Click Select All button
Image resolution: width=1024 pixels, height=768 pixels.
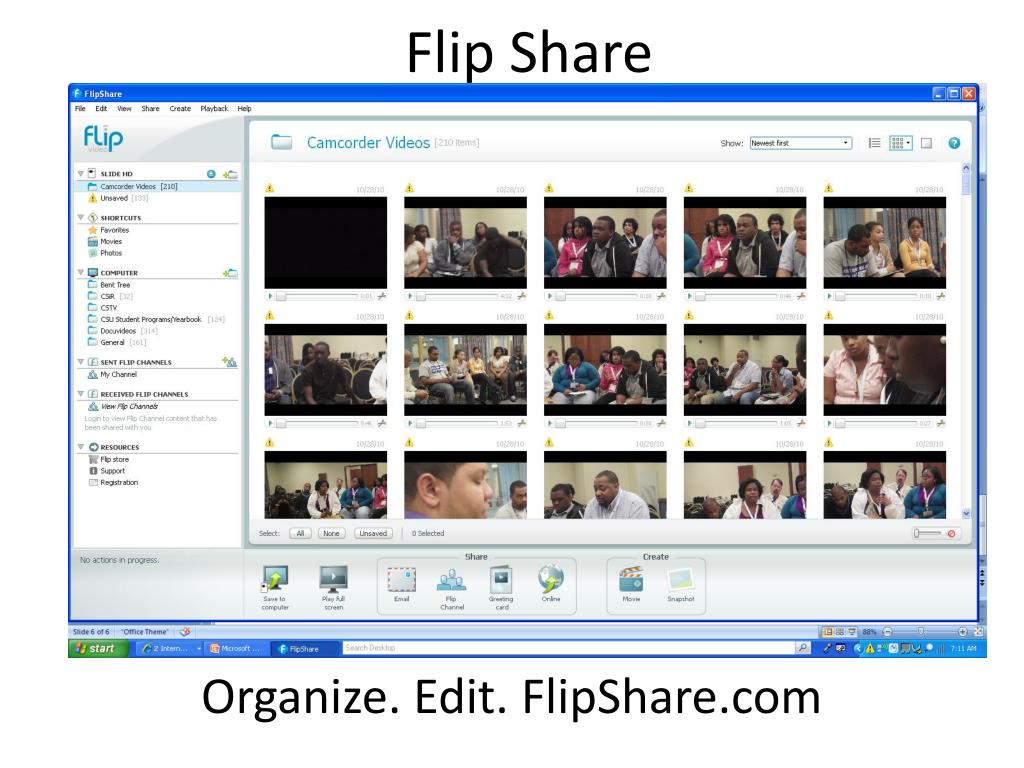(300, 534)
